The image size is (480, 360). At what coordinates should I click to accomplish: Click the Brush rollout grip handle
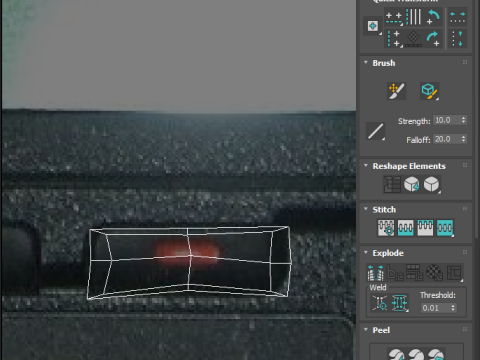[465, 62]
